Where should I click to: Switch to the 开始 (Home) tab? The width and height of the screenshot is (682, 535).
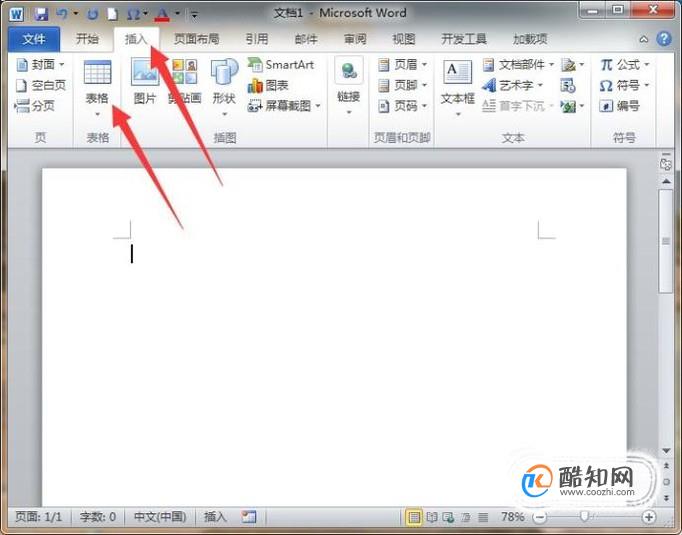(x=87, y=39)
